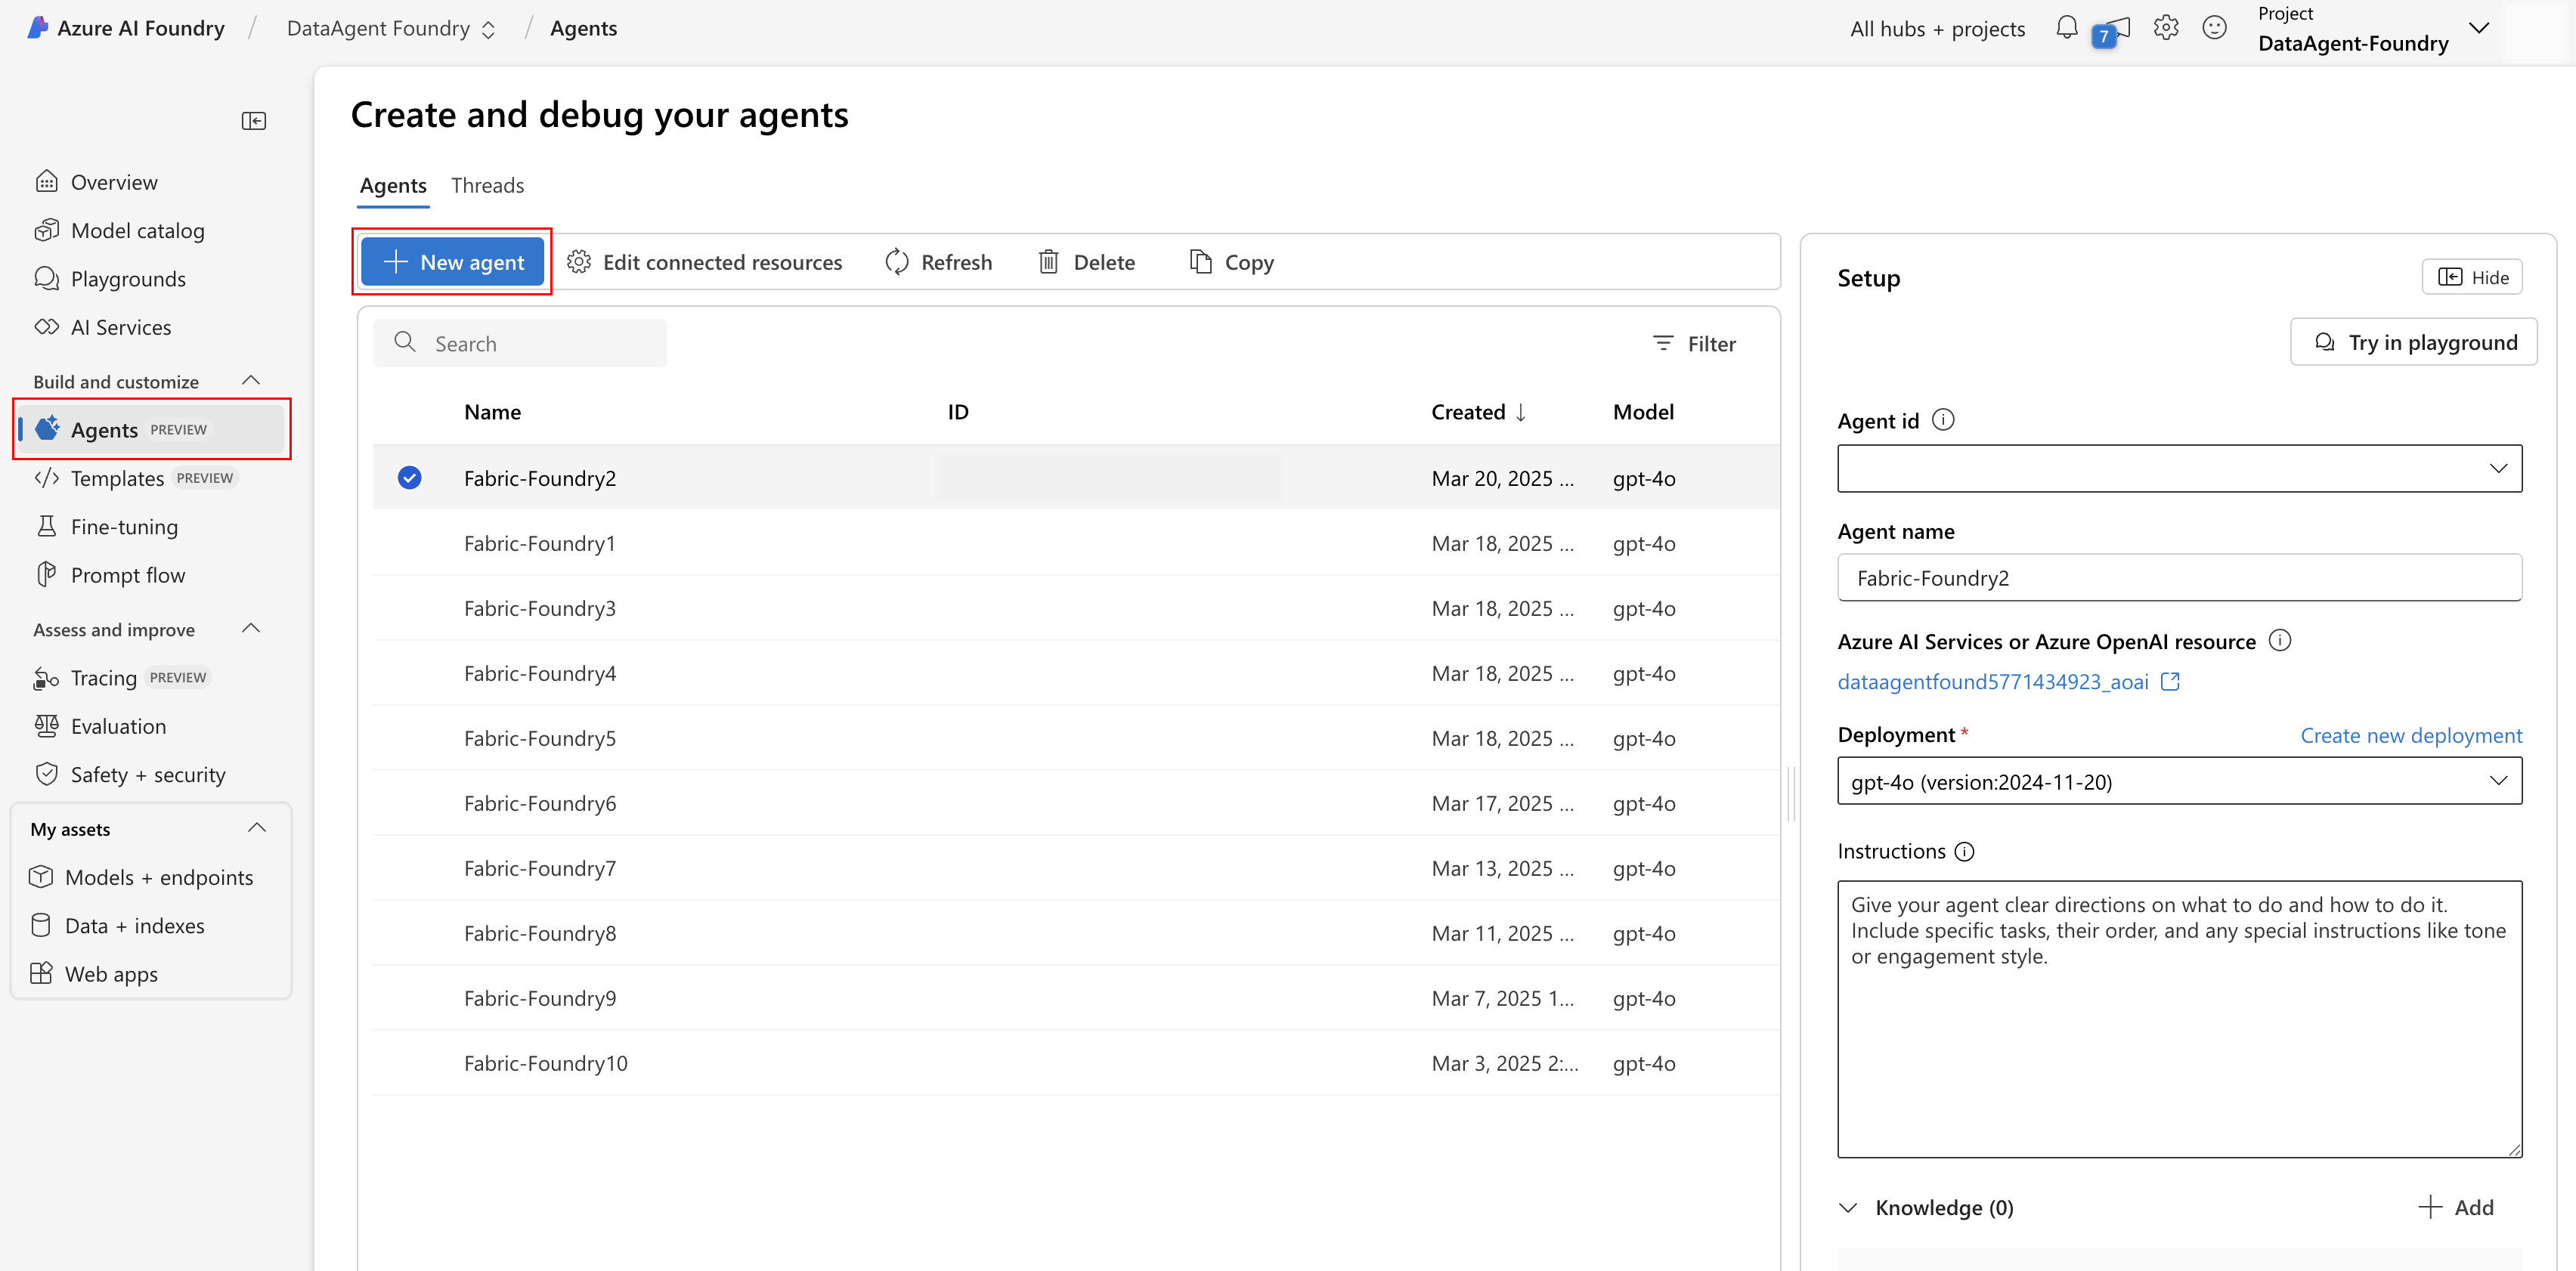This screenshot has width=2576, height=1271.
Task: Expand the Agent id dropdown
Action: [2179, 468]
